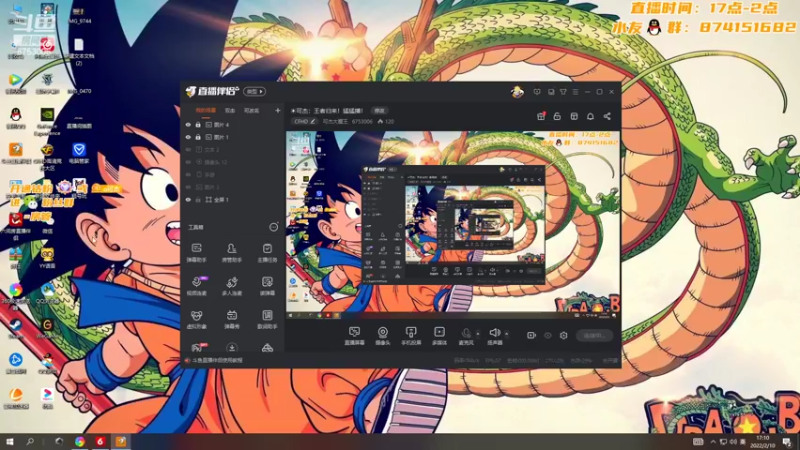Select the active orange scene tab
The height and width of the screenshot is (450, 800).
coord(206,110)
